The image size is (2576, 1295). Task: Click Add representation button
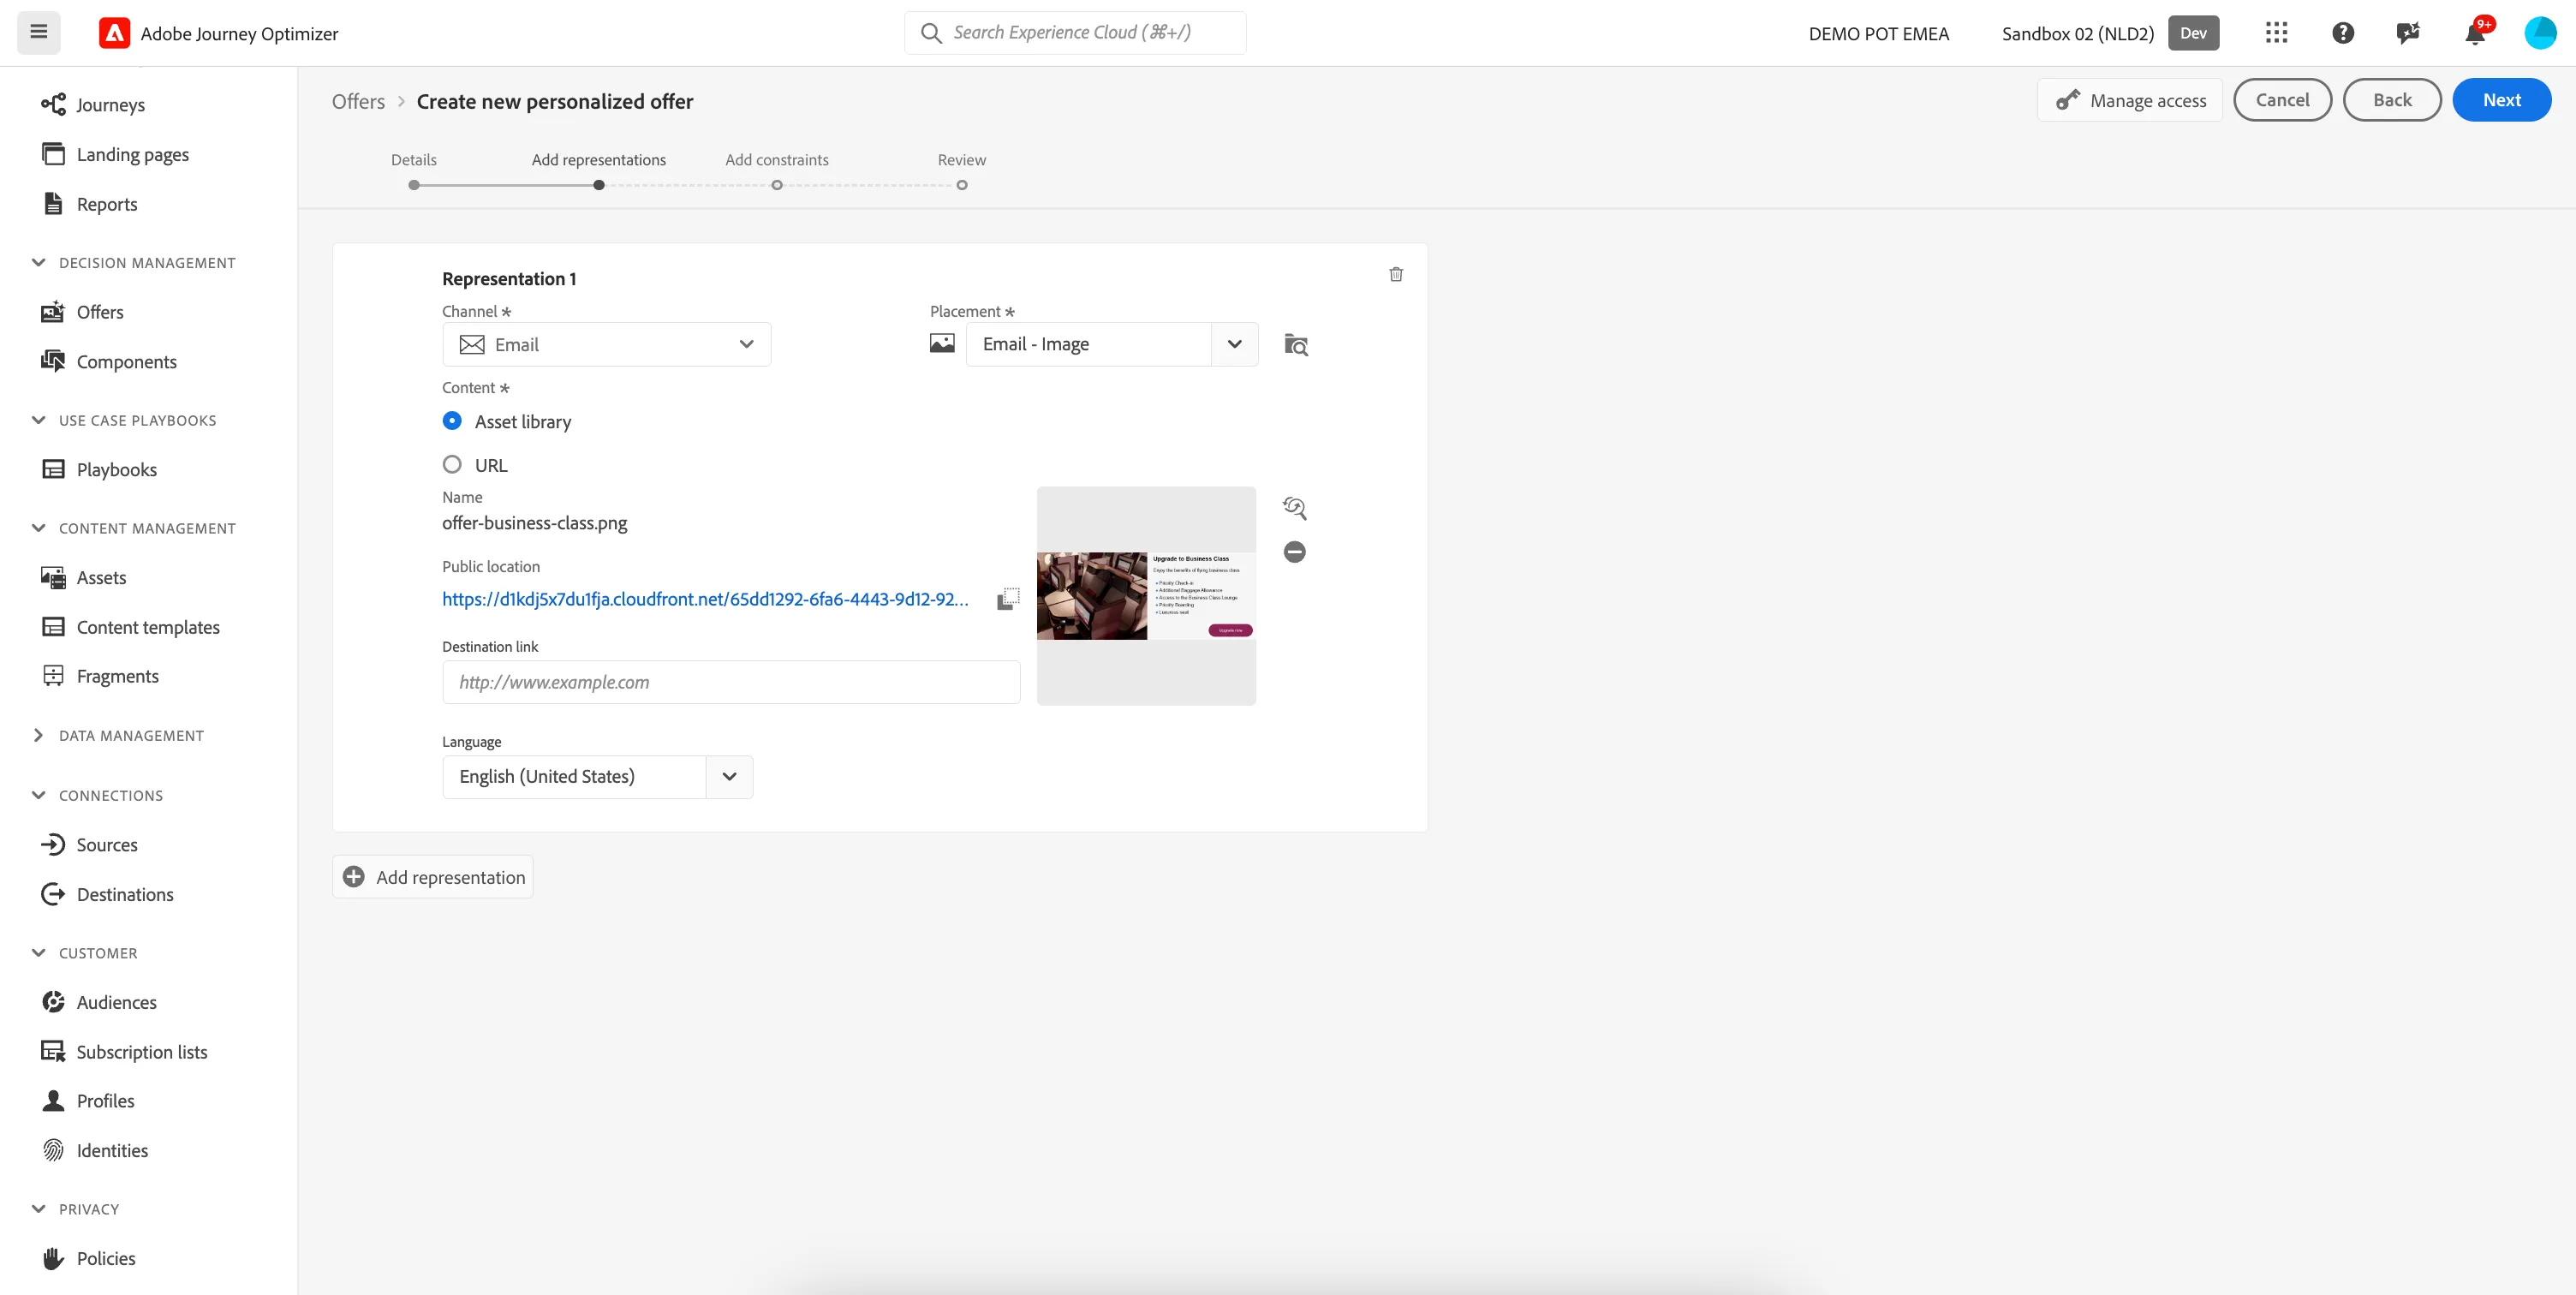tap(433, 877)
